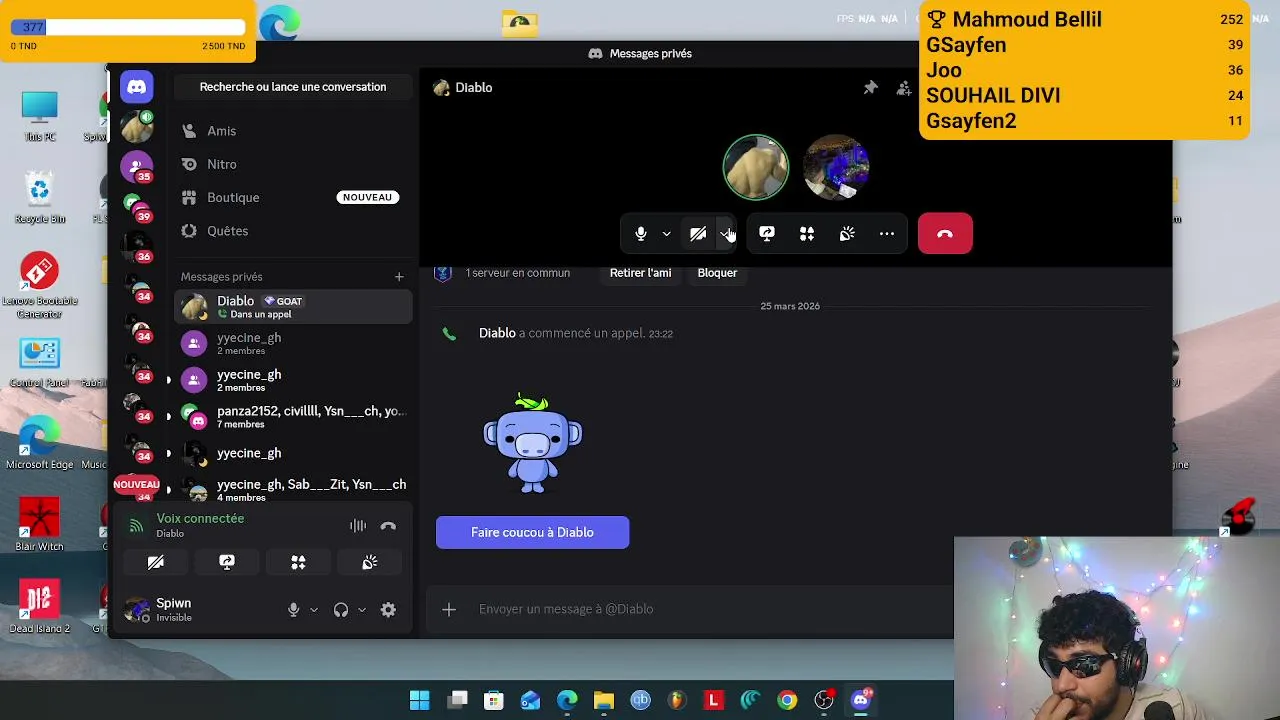Open activities from the call controls bar

807,234
